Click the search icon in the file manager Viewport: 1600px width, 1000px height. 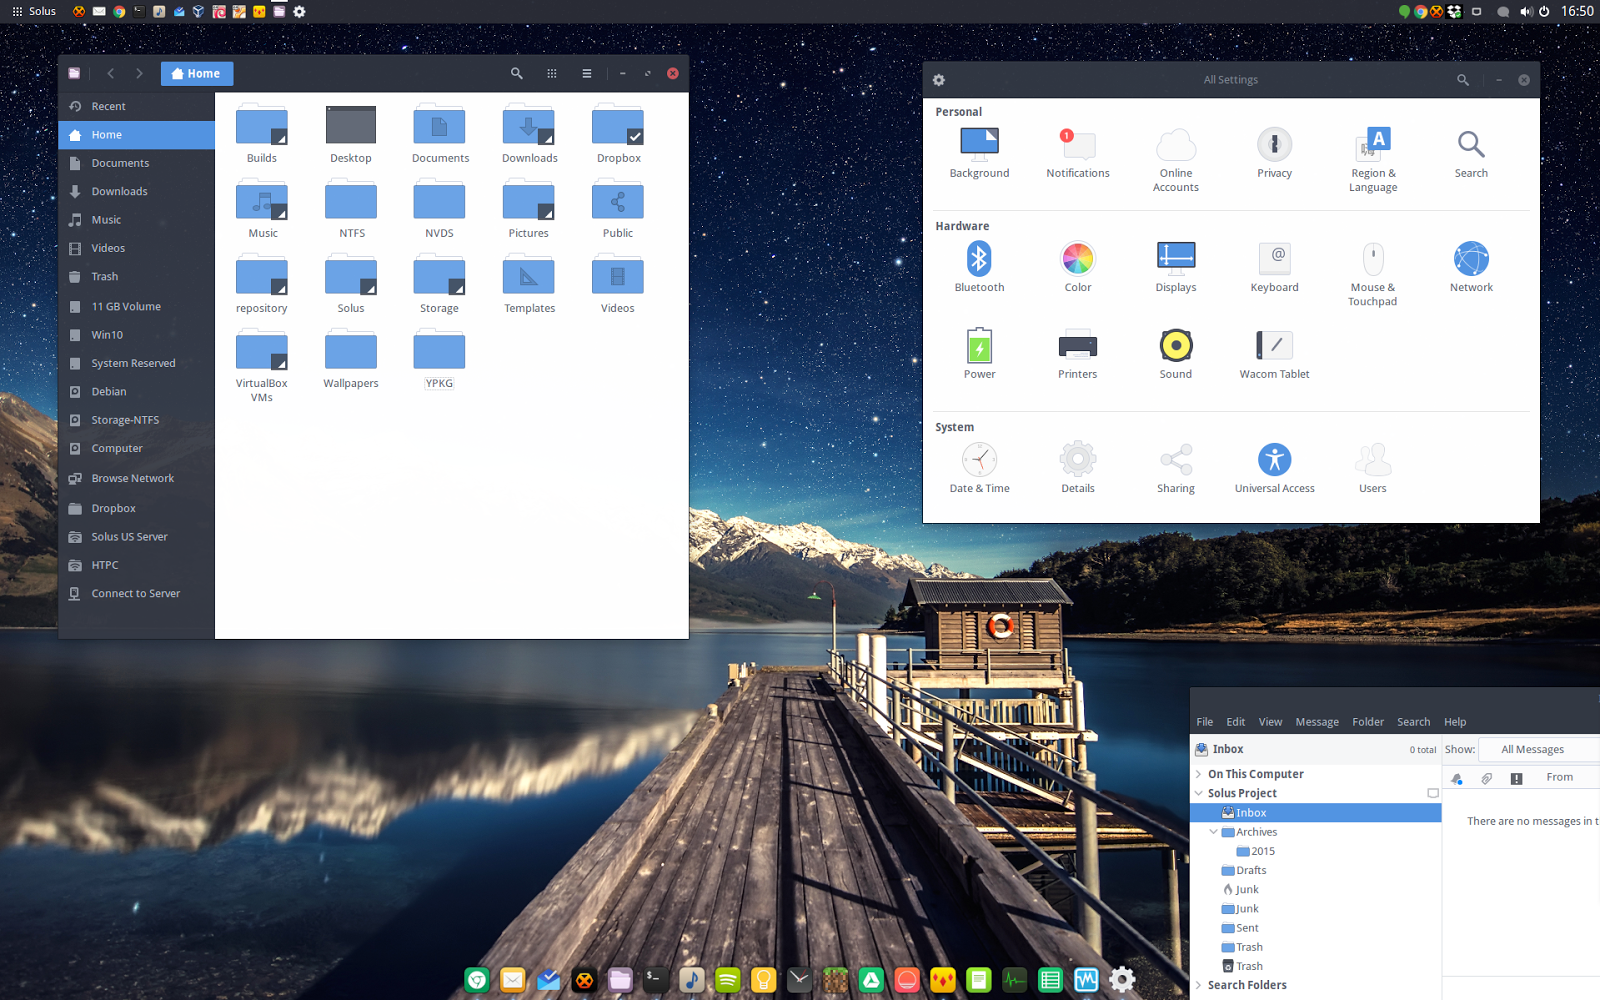pos(516,73)
